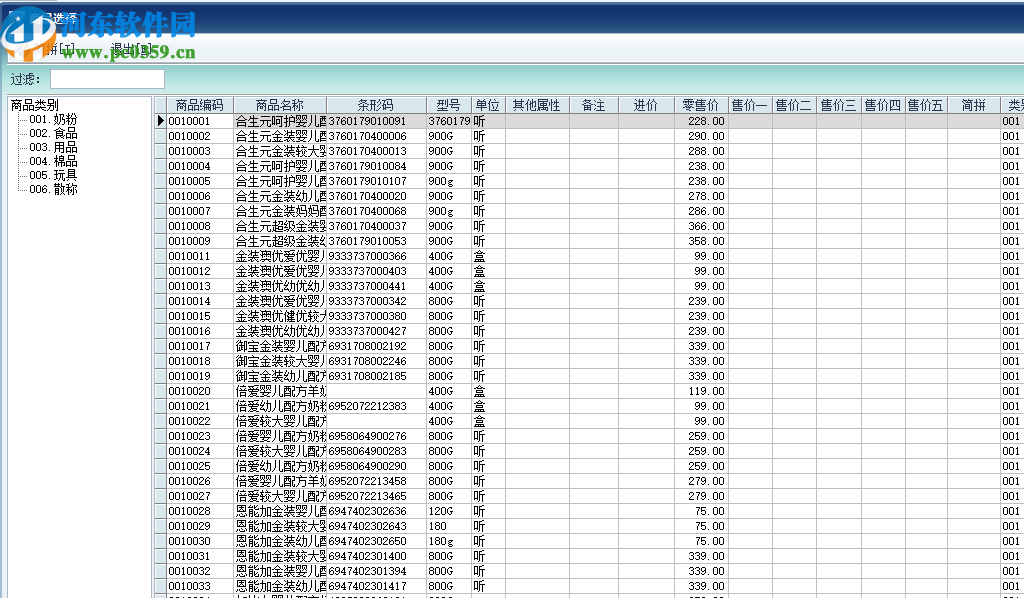Click the 售价五 column header
Screen dimensions: 1024x598
point(925,105)
